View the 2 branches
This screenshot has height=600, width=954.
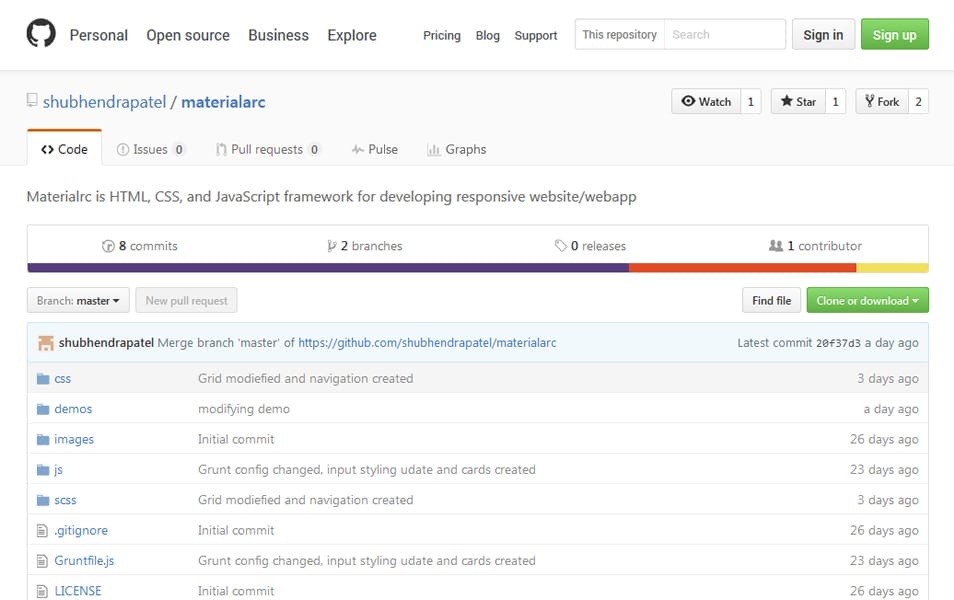[364, 246]
